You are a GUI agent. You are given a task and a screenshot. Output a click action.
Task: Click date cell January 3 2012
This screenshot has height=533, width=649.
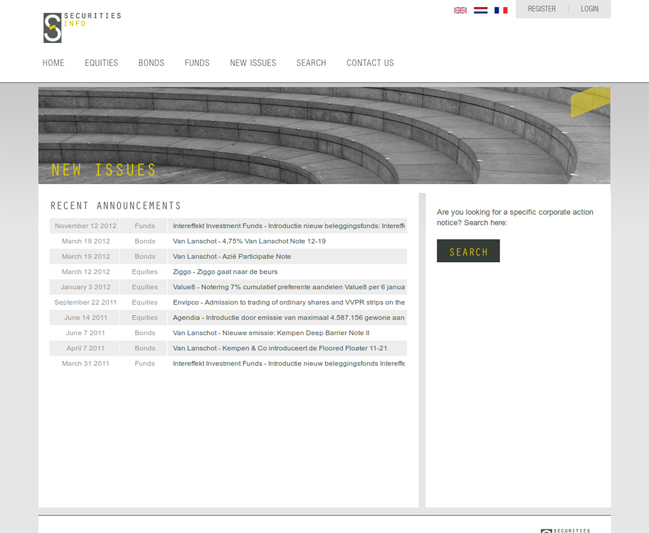tap(86, 287)
